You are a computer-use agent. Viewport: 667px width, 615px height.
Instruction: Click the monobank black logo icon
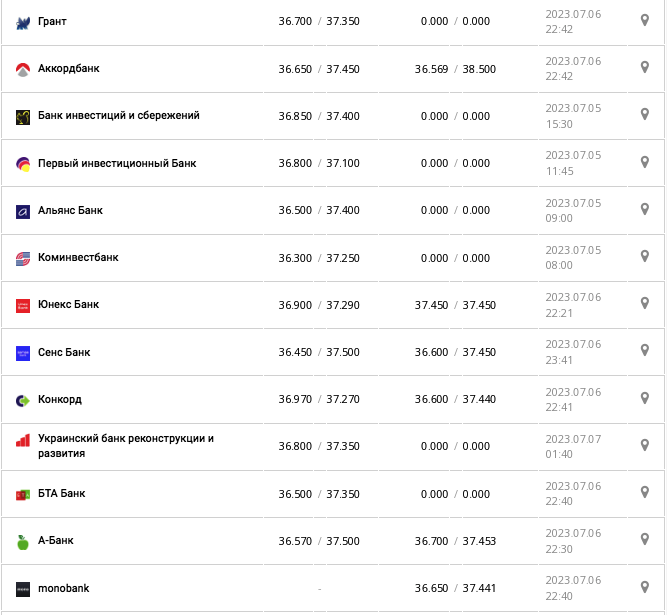coord(23,589)
